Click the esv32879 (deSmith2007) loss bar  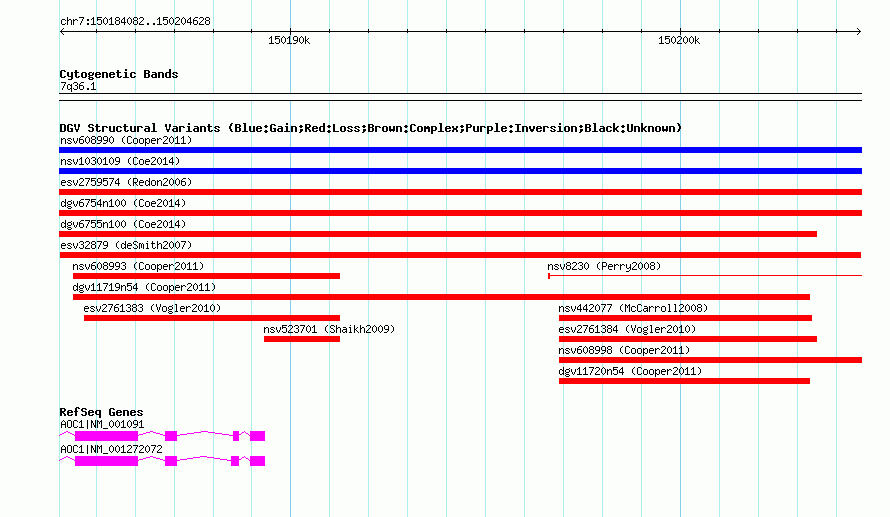coord(460,255)
